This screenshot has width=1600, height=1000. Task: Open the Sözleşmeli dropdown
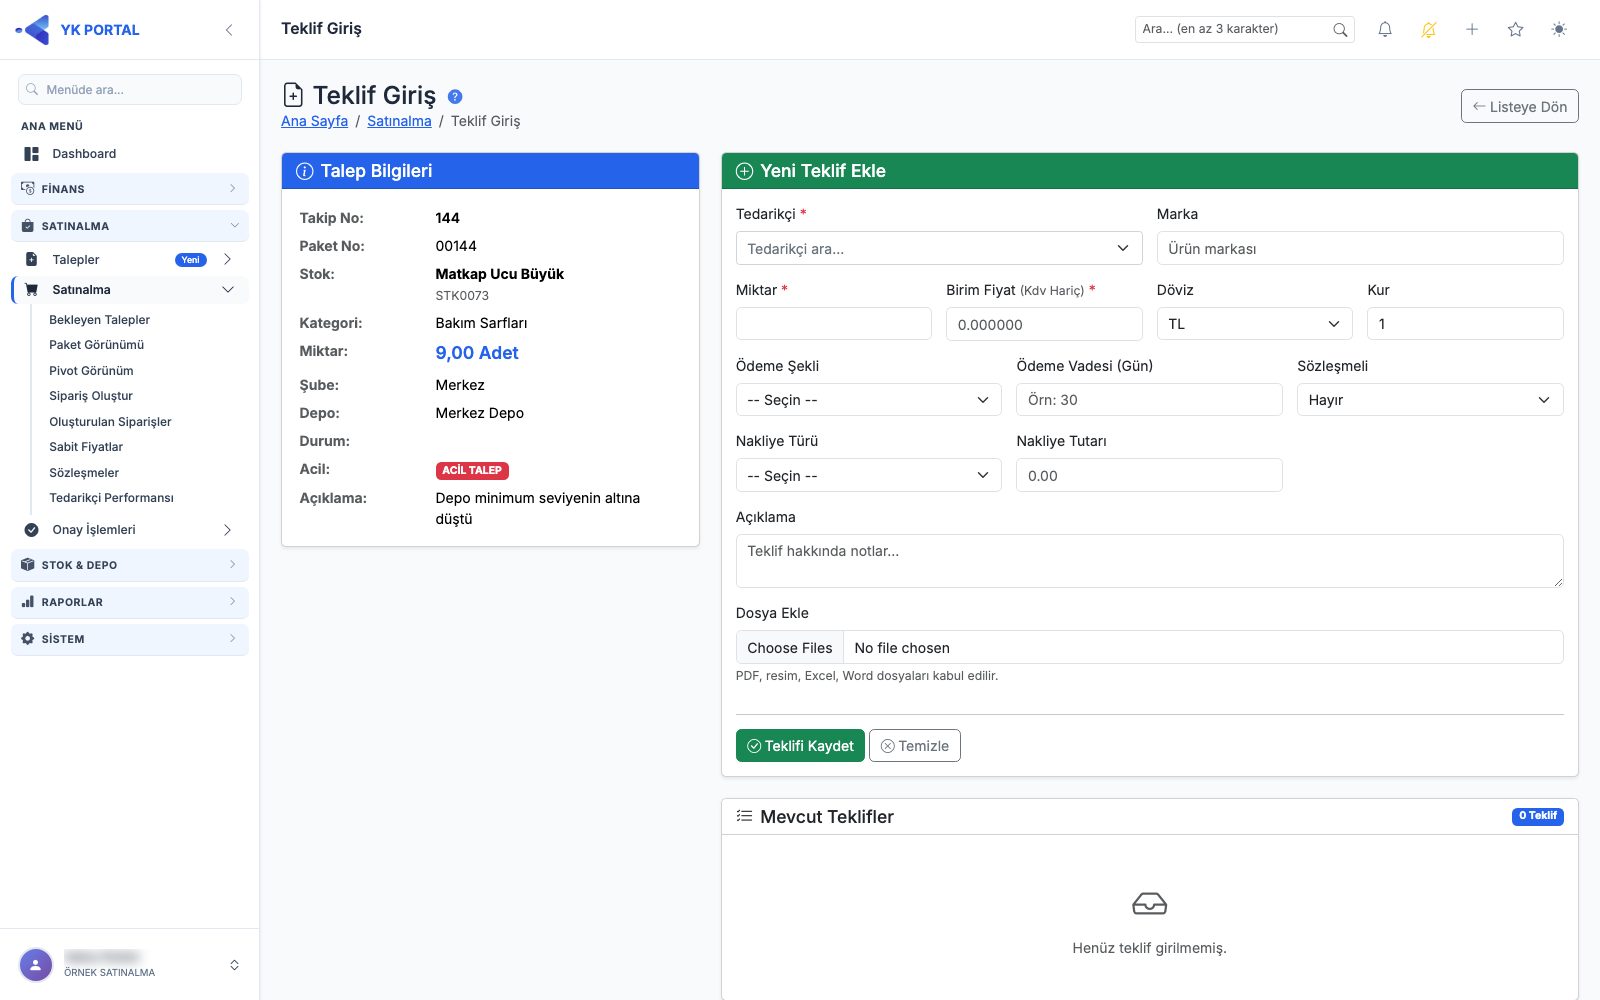1430,400
